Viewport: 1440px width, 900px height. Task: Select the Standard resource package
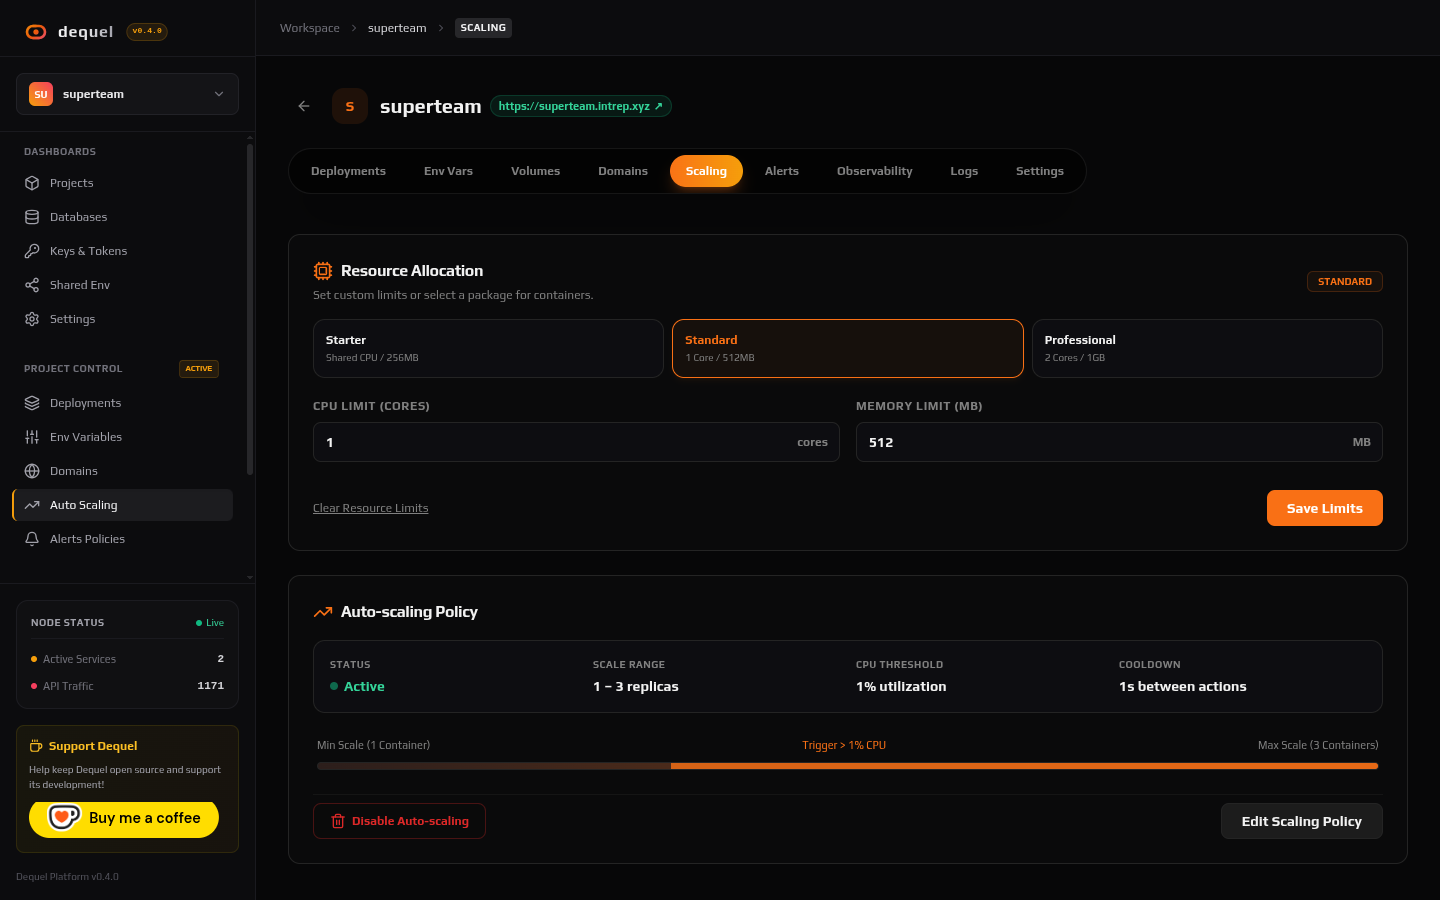pyautogui.click(x=848, y=348)
